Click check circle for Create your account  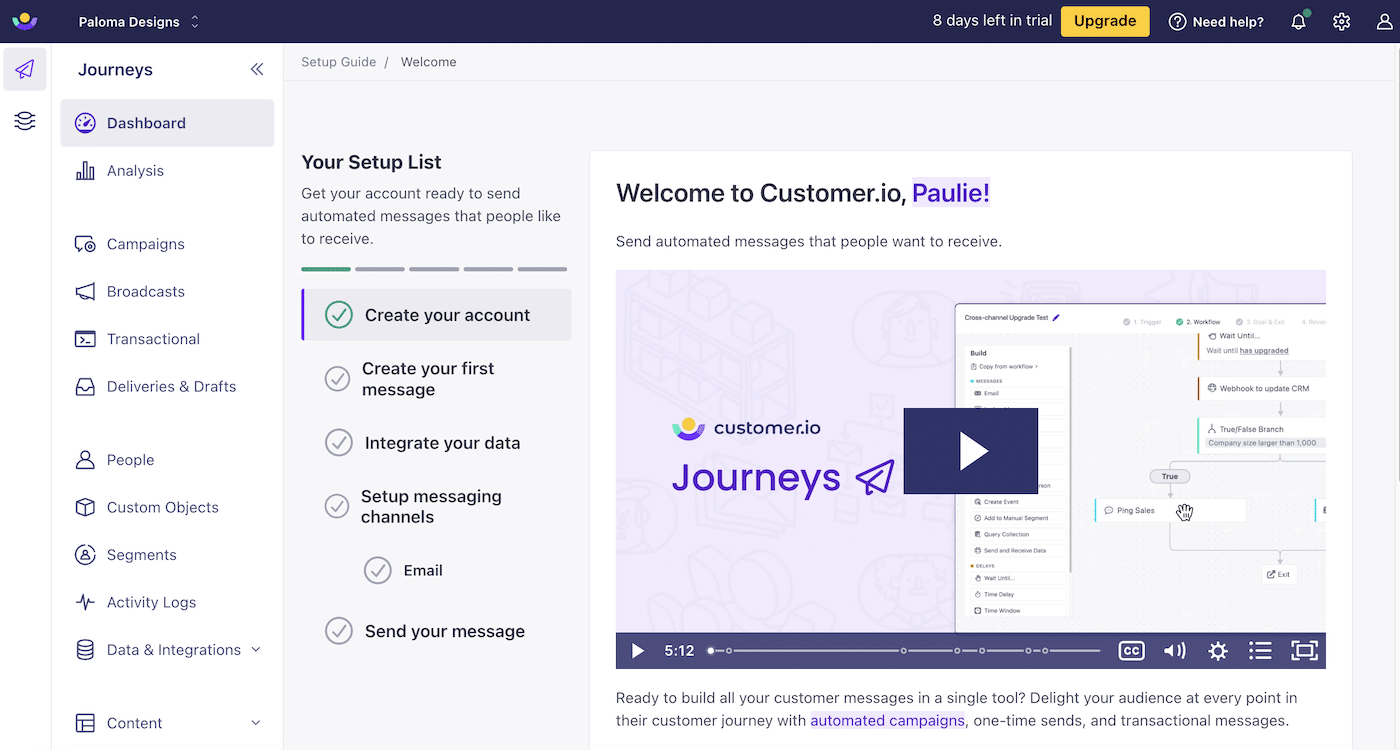[x=339, y=315]
